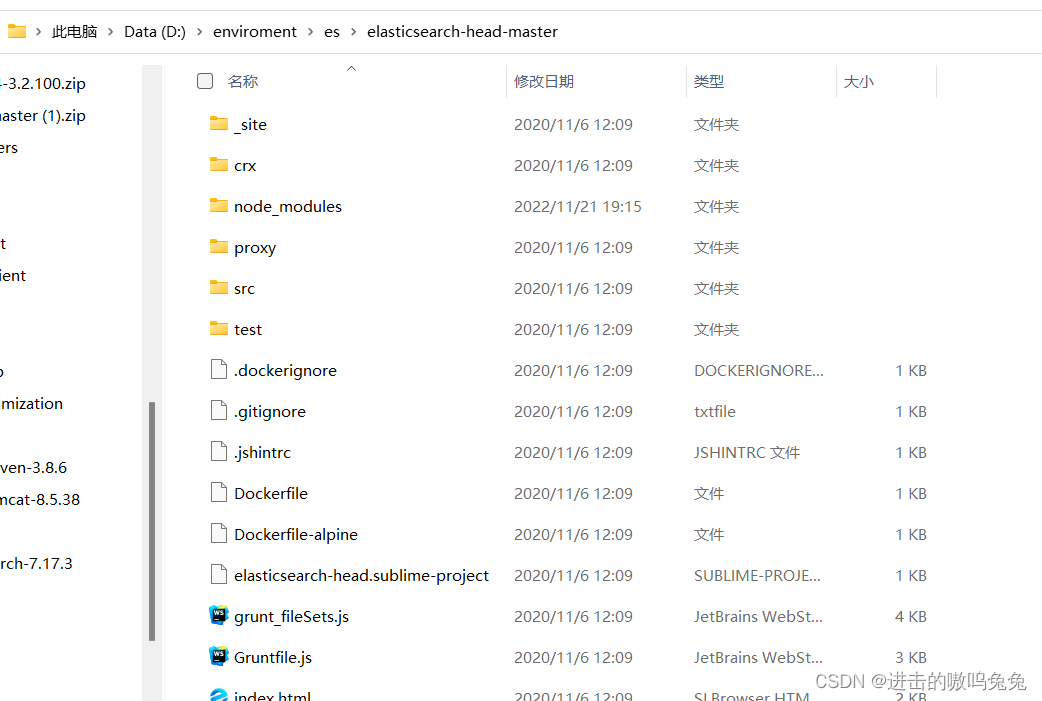Image resolution: width=1042 pixels, height=701 pixels.
Task: Select the crx folder name
Action: click(245, 165)
